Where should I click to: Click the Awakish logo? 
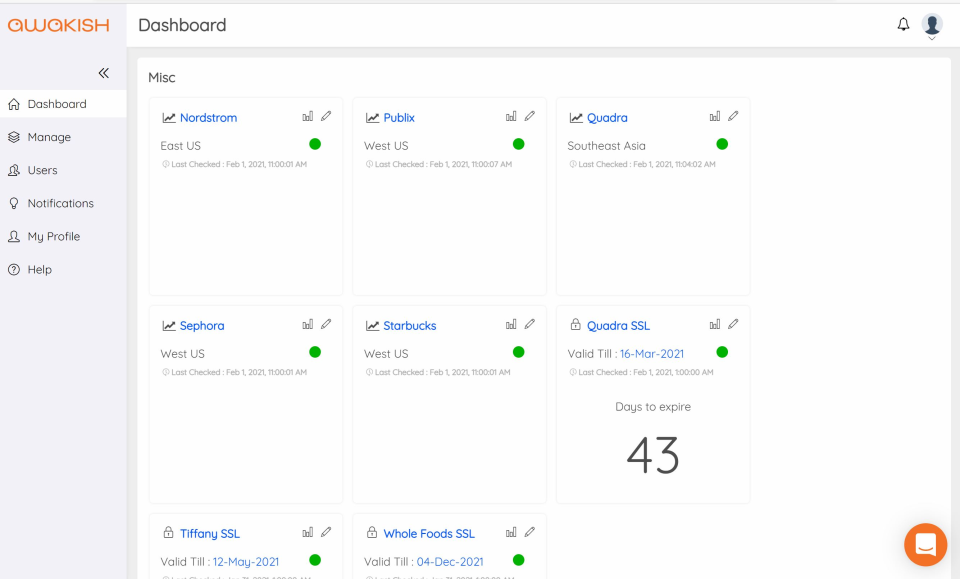58,25
